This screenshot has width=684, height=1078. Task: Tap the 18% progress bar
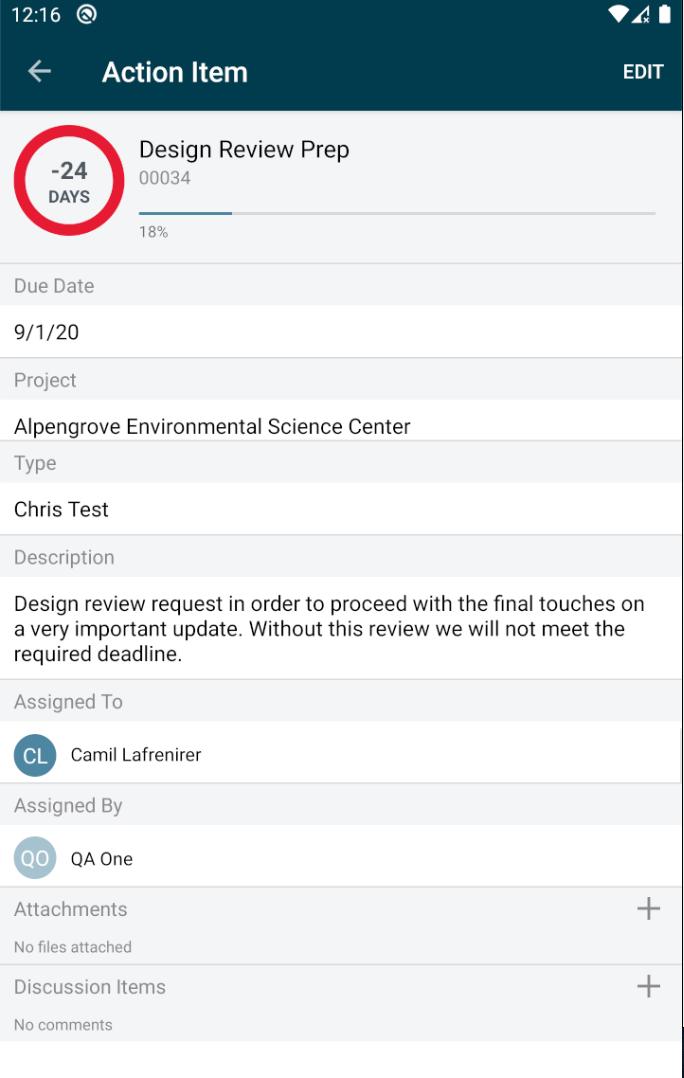click(x=397, y=214)
